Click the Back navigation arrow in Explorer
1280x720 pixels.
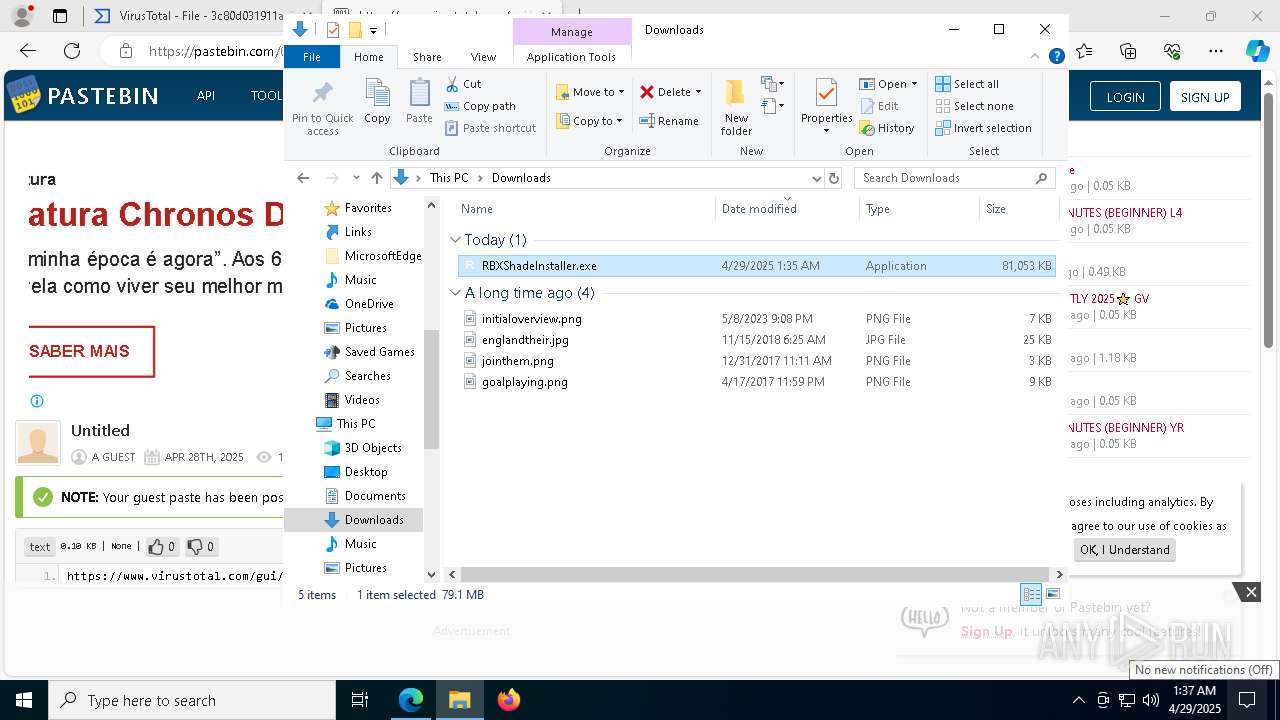coord(304,178)
